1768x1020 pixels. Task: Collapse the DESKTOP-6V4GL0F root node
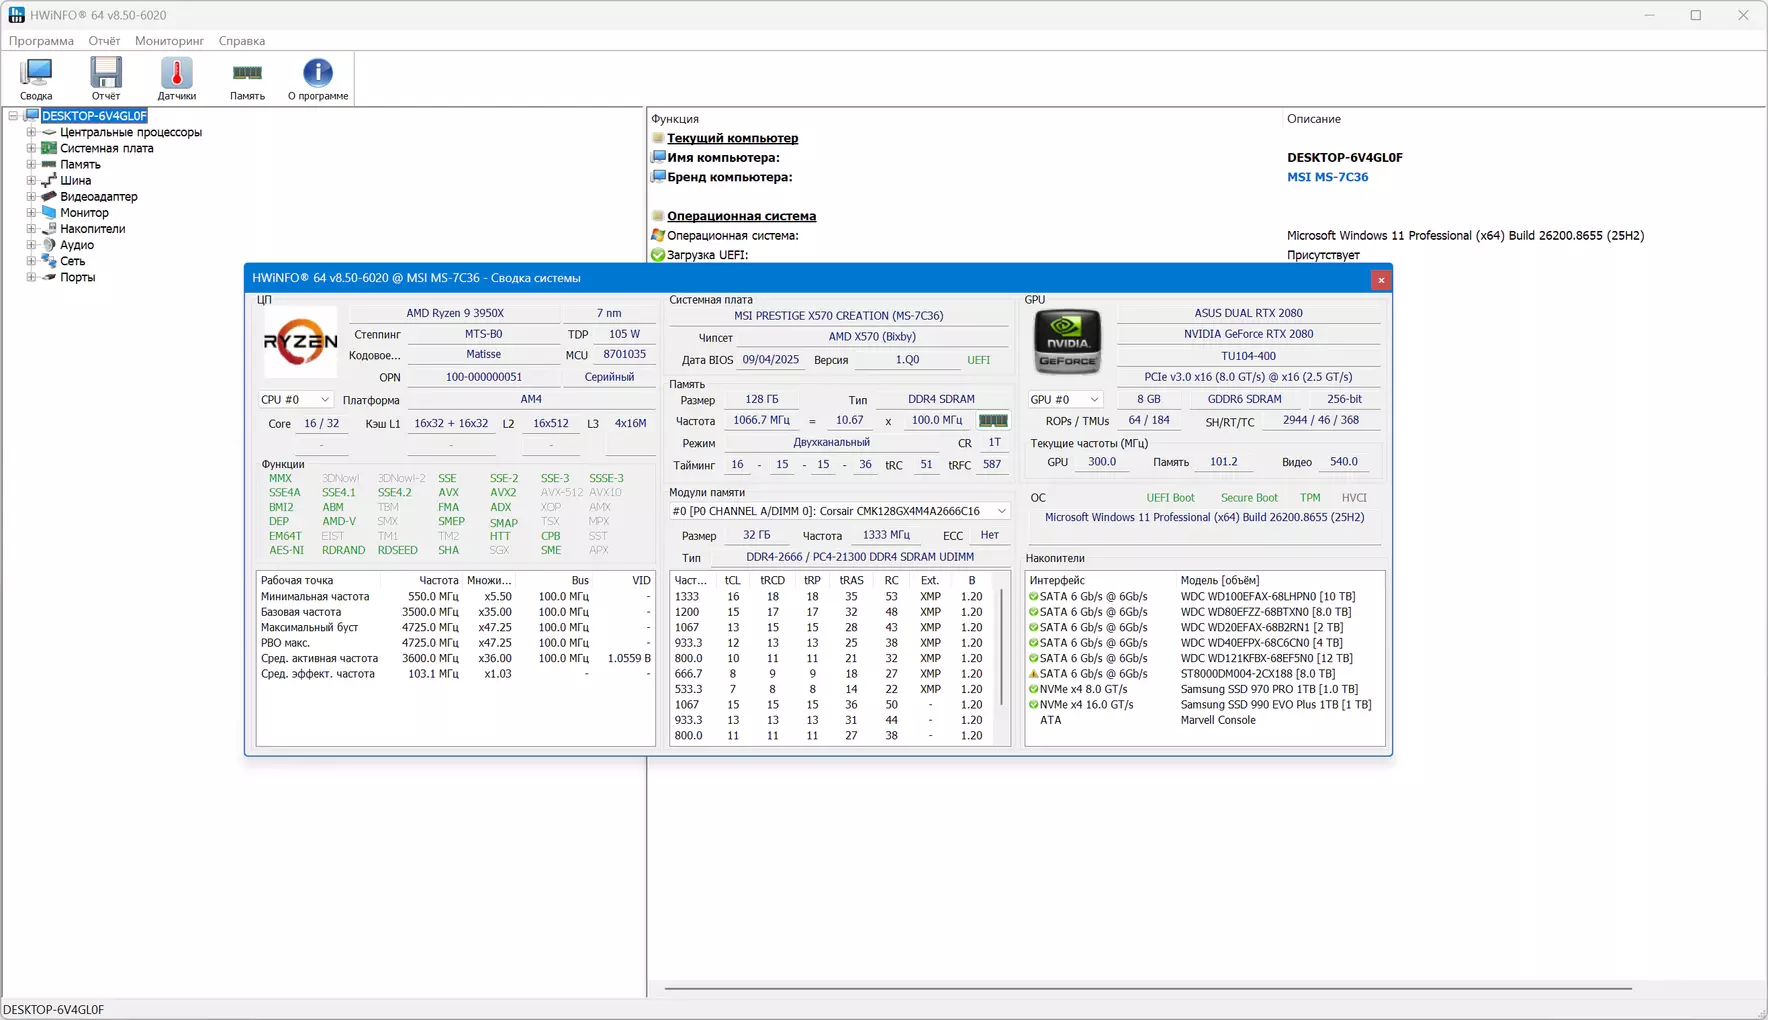(x=13, y=116)
